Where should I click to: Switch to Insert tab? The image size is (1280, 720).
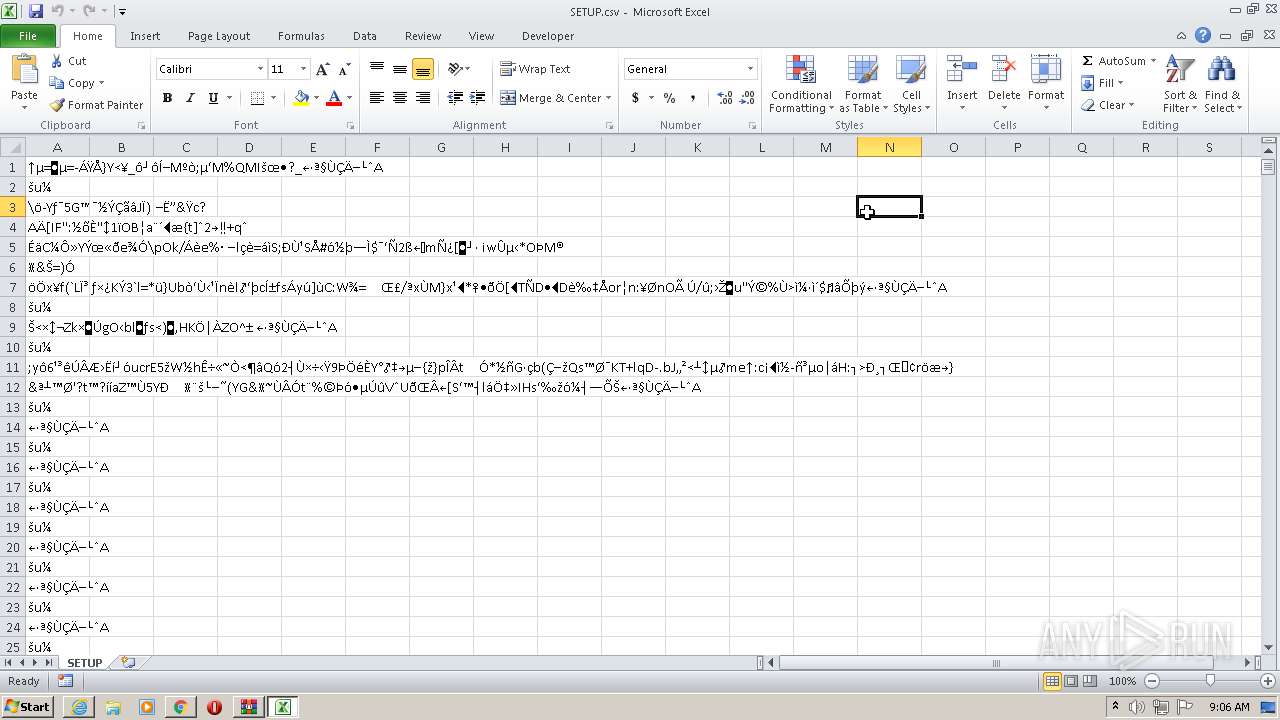coord(145,36)
